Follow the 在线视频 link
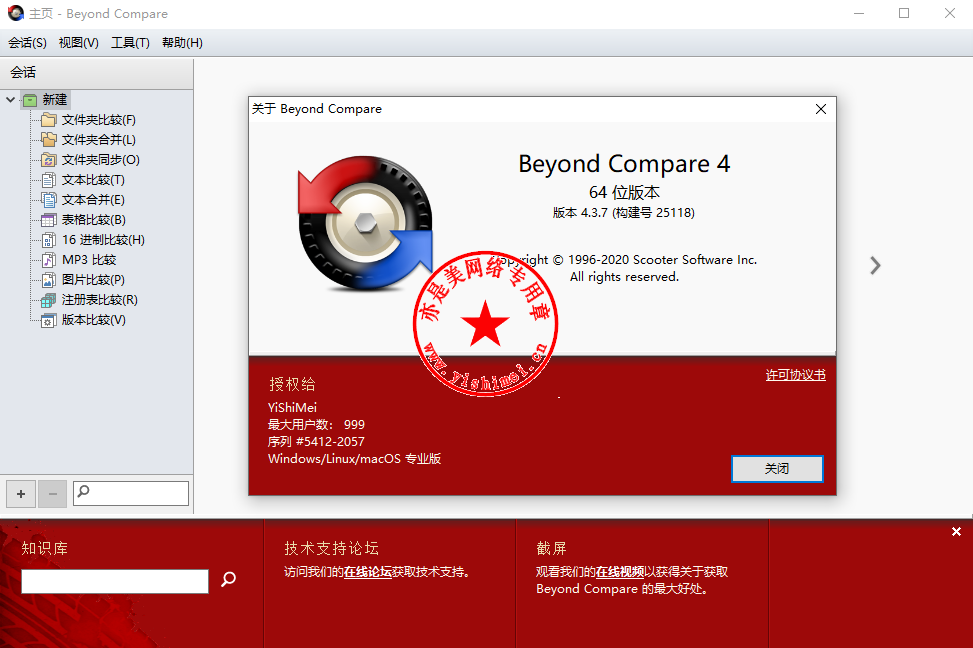Viewport: 973px width, 648px height. (x=620, y=572)
